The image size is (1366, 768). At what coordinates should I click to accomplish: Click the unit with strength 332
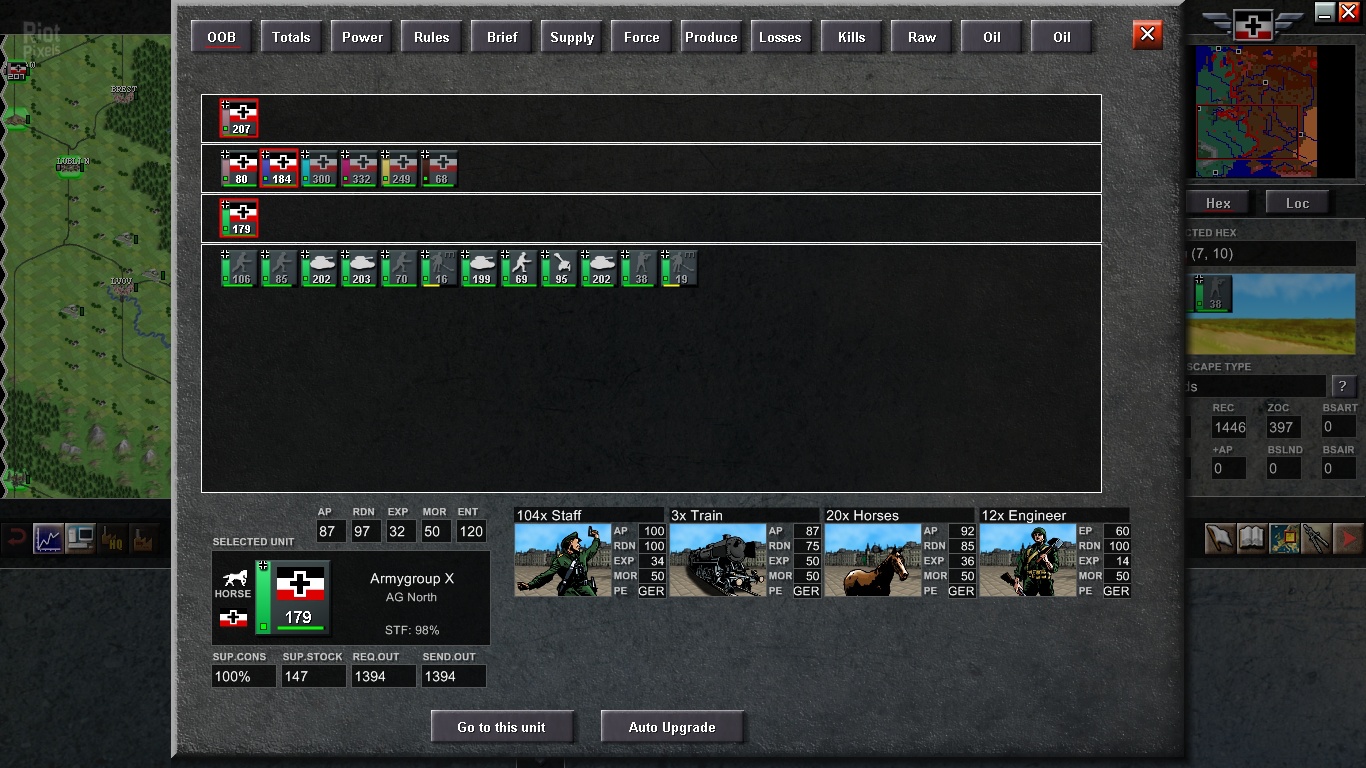click(x=360, y=168)
